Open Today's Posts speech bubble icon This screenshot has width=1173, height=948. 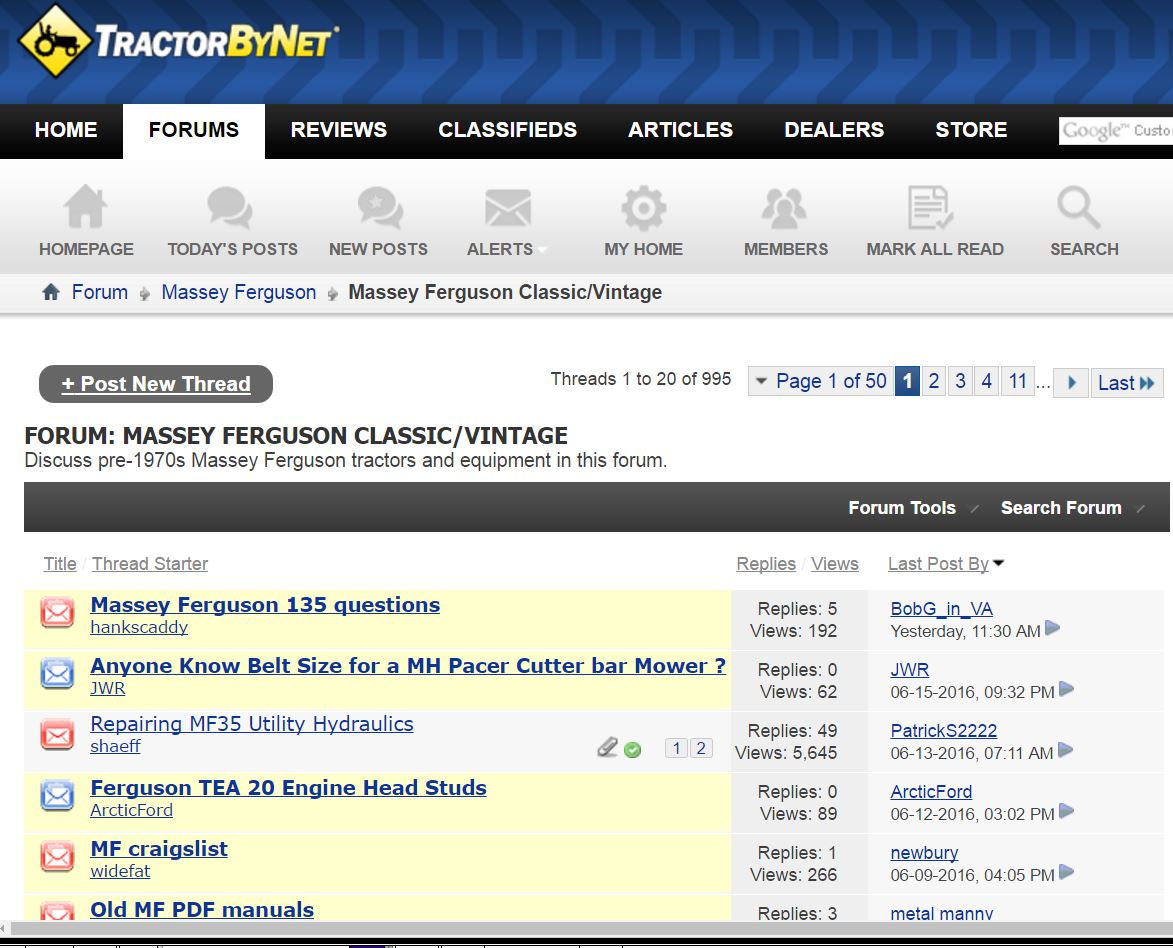pos(230,207)
